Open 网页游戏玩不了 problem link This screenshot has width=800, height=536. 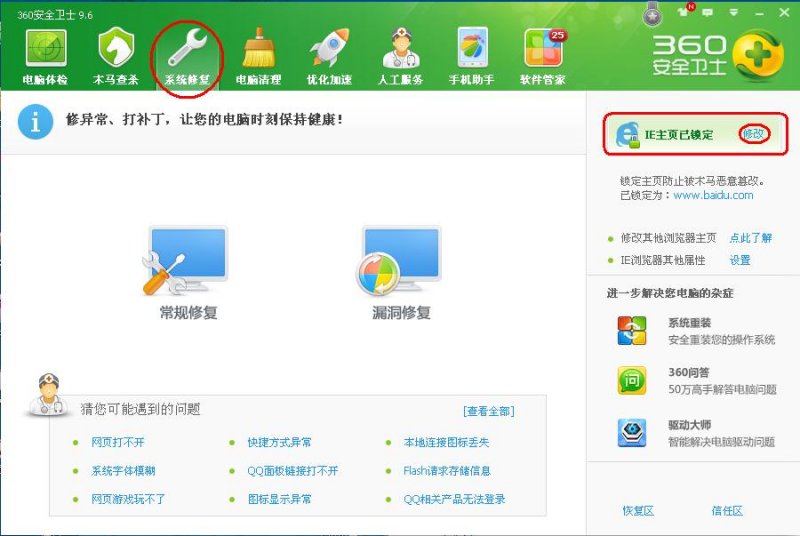(128, 499)
